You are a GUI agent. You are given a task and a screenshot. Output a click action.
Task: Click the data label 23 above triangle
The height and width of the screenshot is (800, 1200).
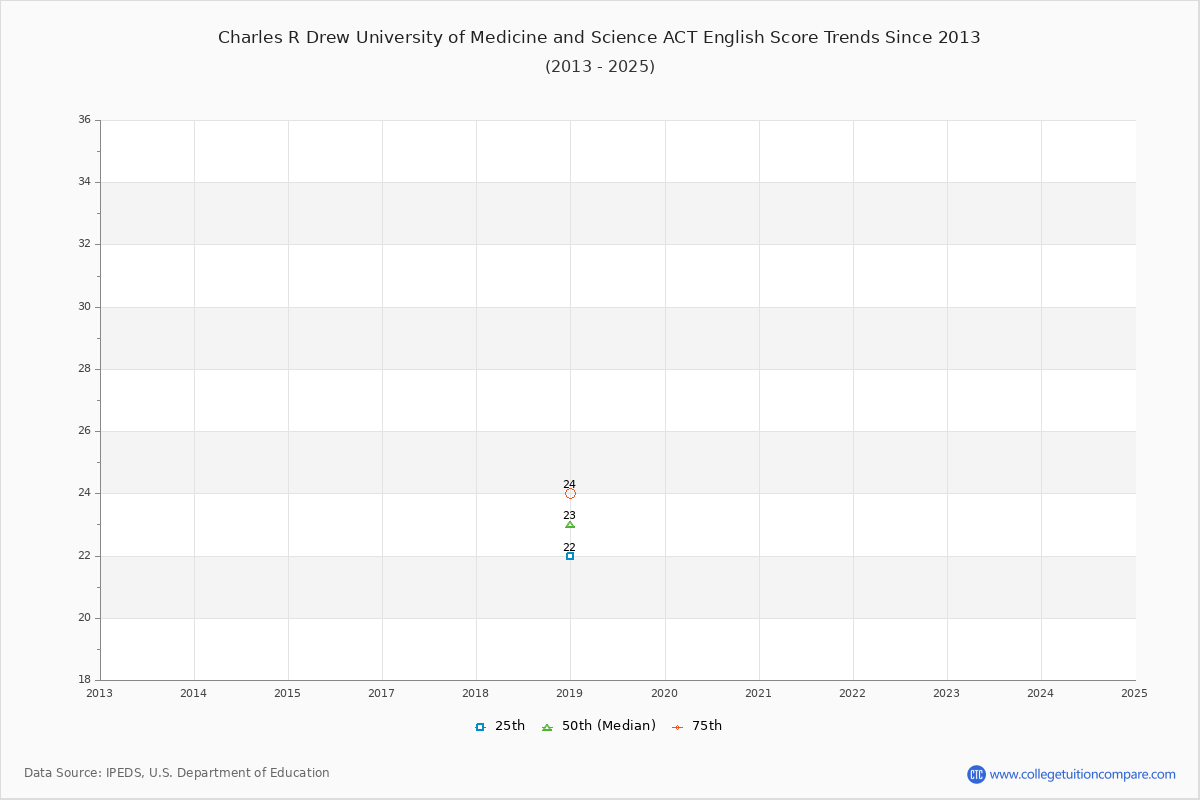tap(569, 516)
